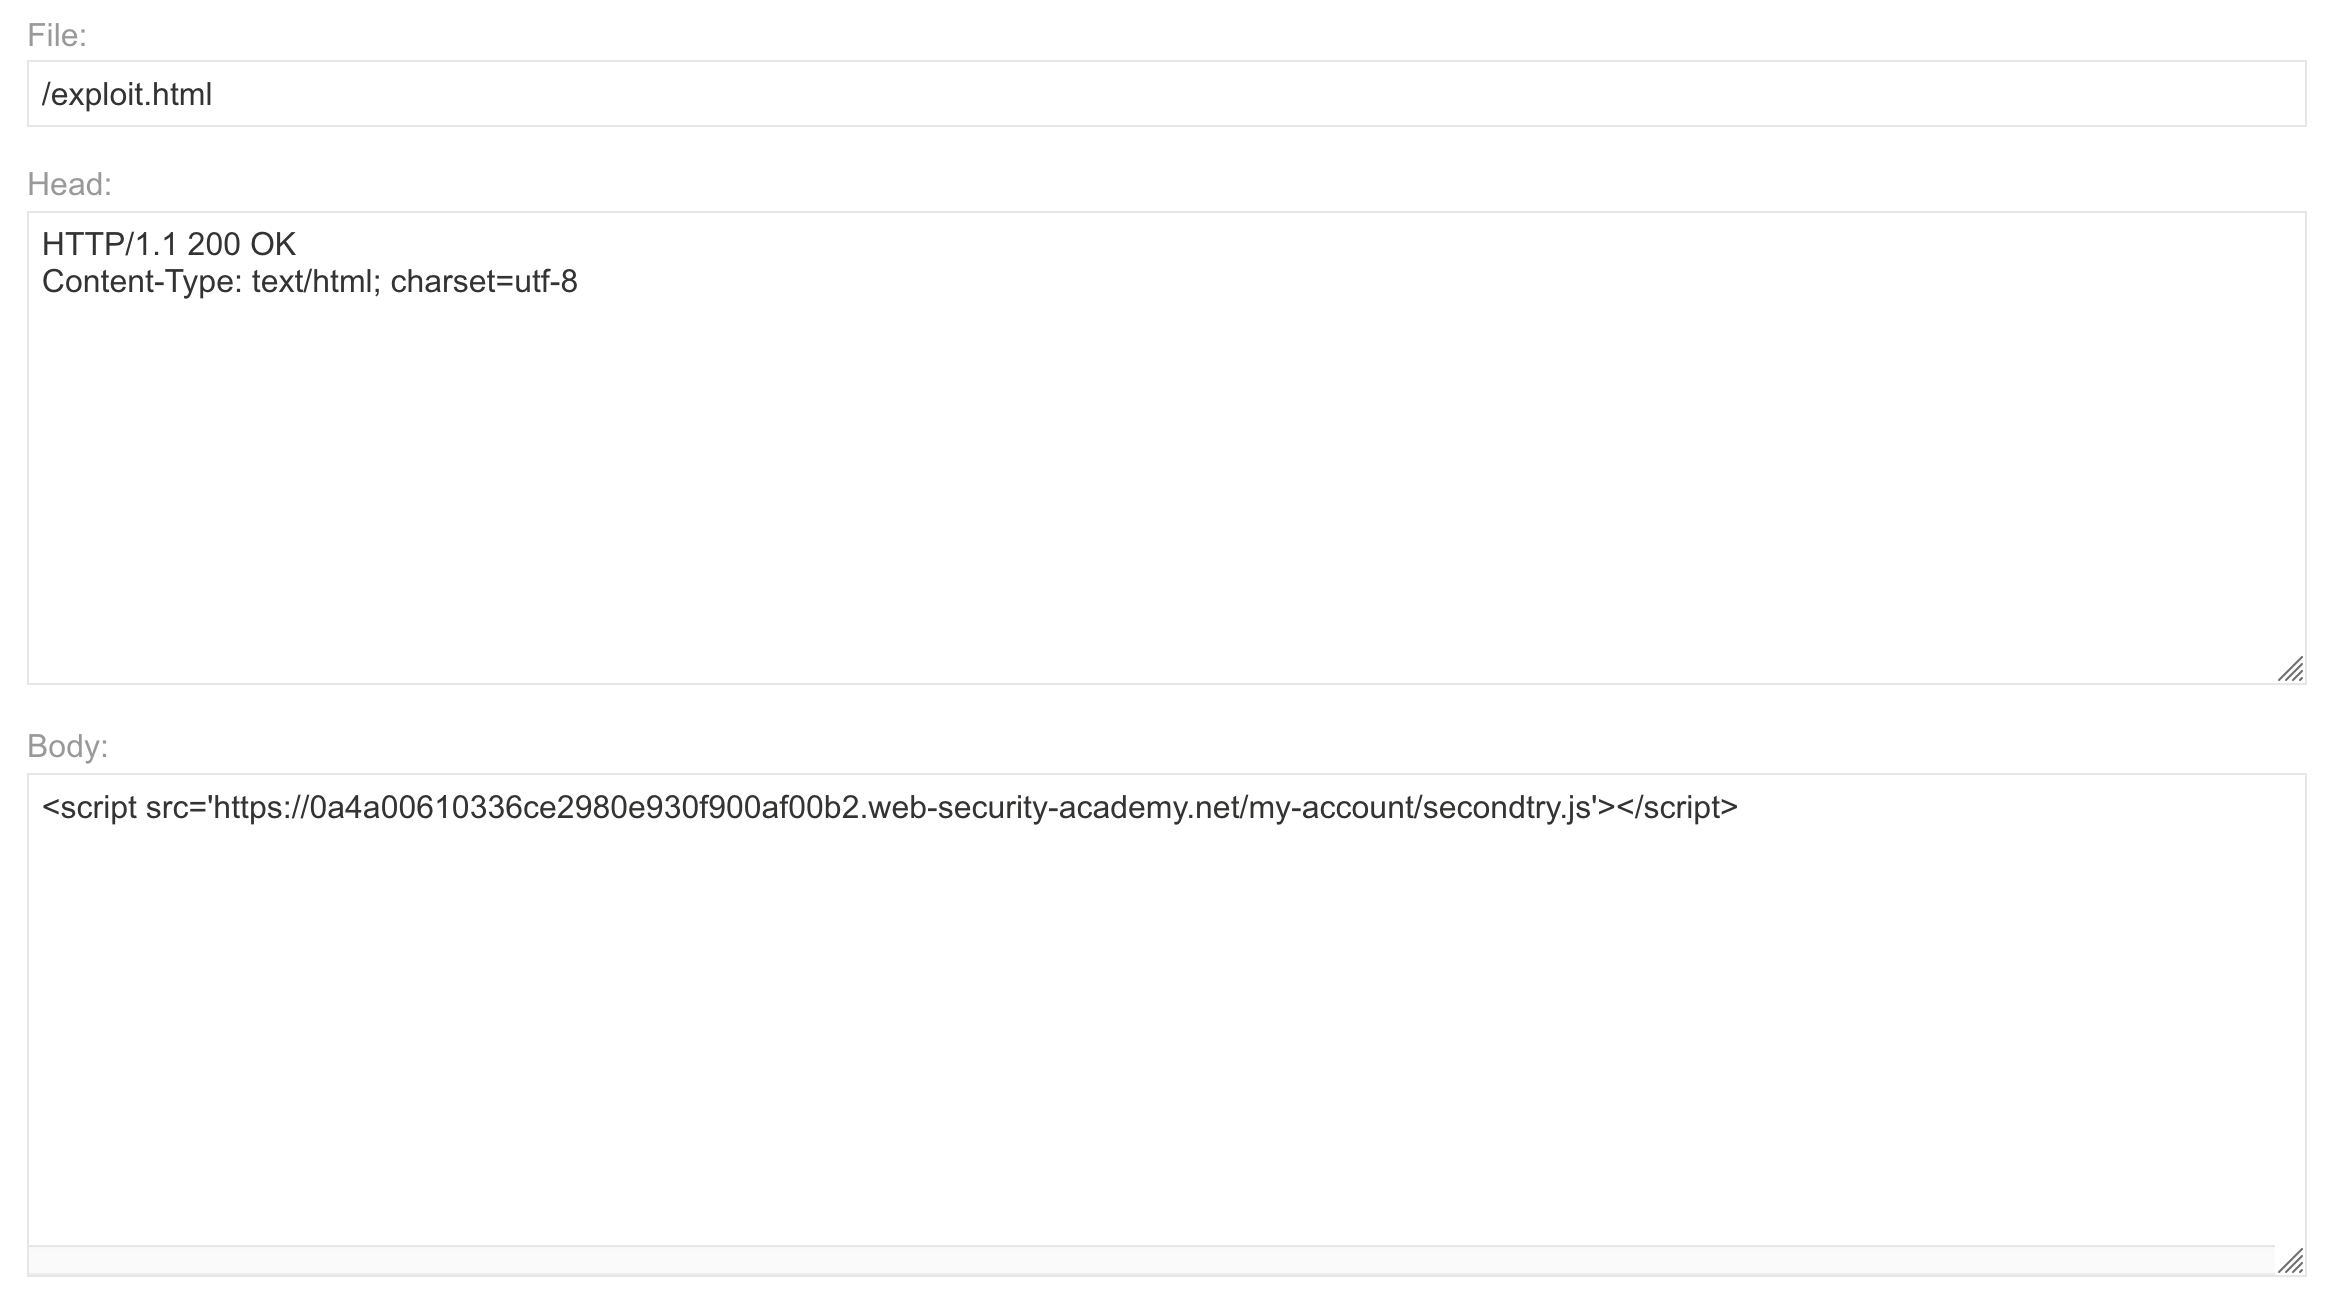Place cursor on 200 OK status text
The width and height of the screenshot is (2346, 1292).
[x=241, y=244]
